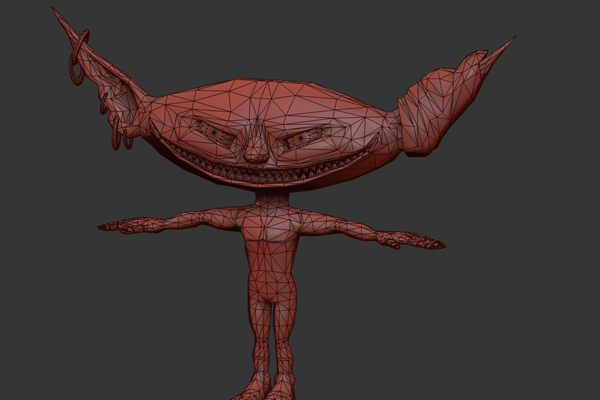Screen dimensions: 600x400
Task: Click the pointed tip of the left ear
Action: (x=56, y=13)
